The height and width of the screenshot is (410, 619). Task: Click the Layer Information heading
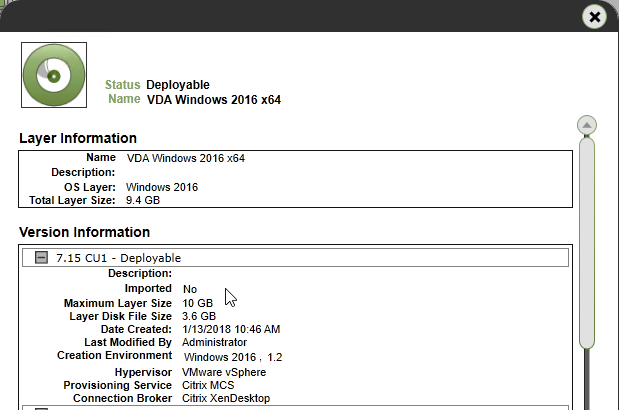click(x=78, y=138)
